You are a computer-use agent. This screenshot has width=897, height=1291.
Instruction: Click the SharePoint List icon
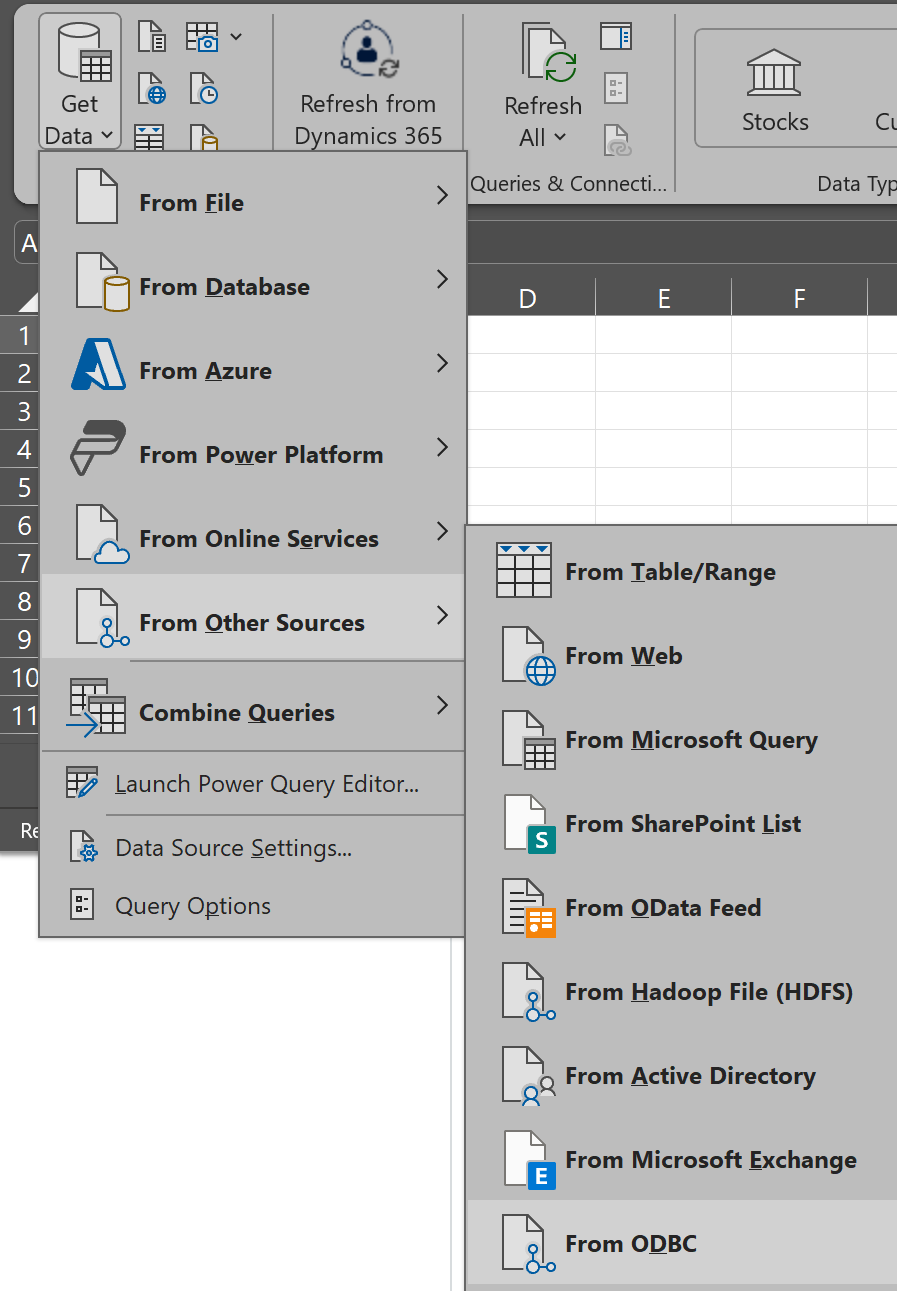pyautogui.click(x=528, y=824)
